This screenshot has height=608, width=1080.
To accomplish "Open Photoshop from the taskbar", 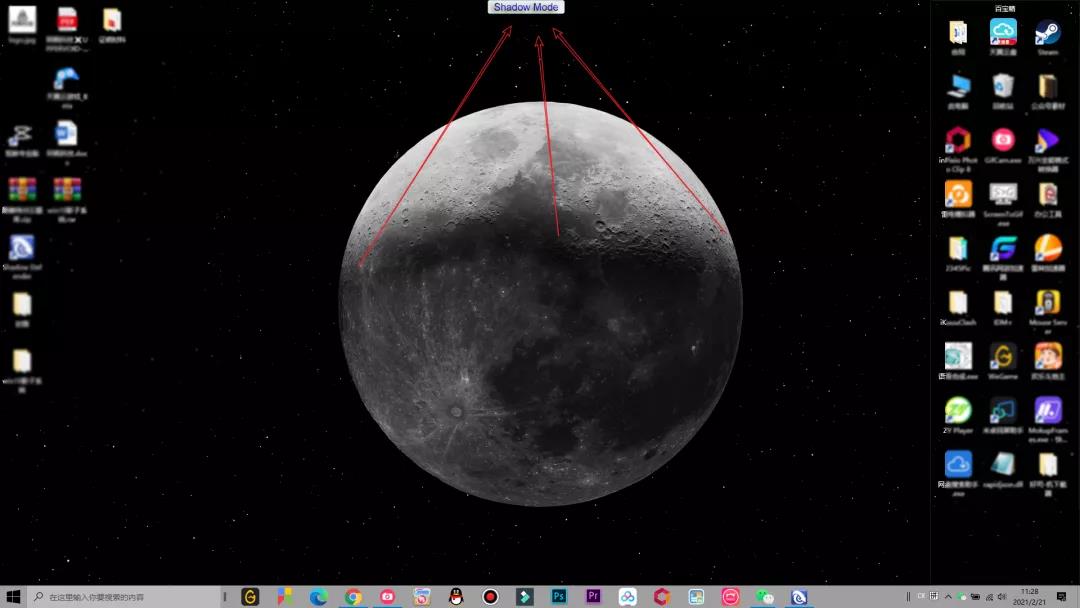I will tap(559, 596).
